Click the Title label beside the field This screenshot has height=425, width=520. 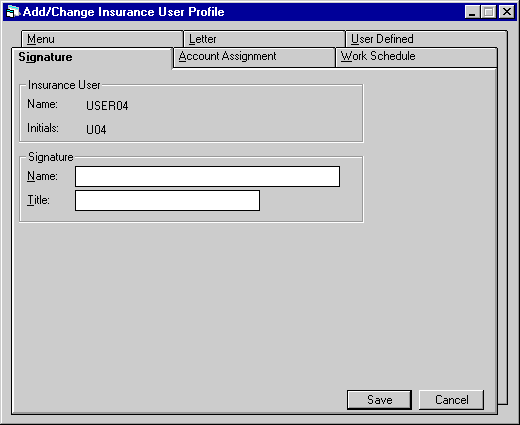pyautogui.click(x=38, y=200)
